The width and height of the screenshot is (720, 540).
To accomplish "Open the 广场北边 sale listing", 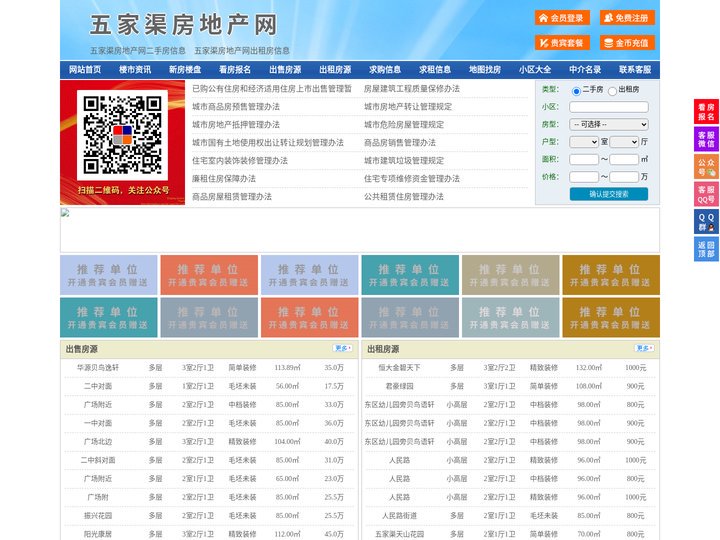I will (98, 442).
